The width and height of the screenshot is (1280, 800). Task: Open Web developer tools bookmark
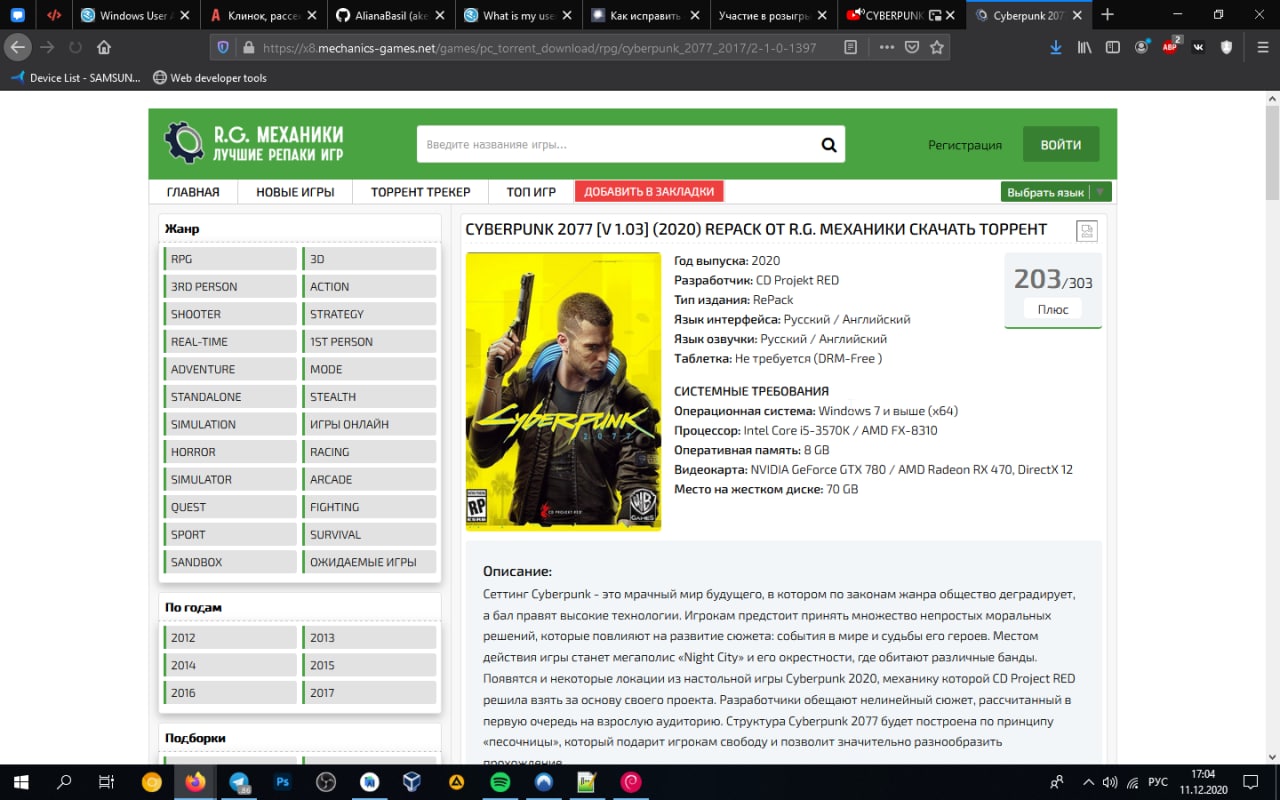click(x=210, y=77)
